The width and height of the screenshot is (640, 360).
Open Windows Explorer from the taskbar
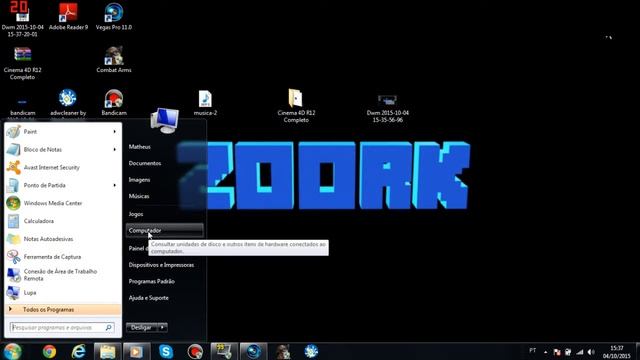coord(107,351)
